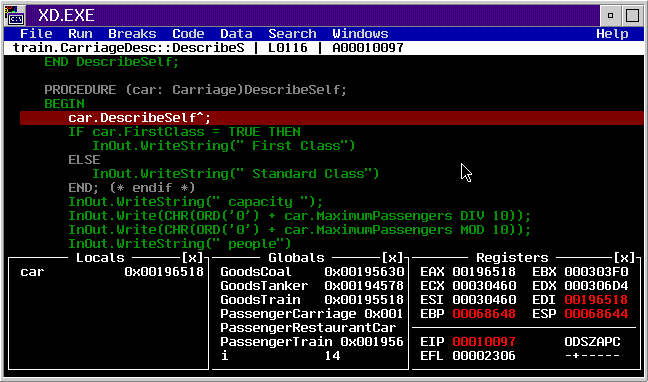Click the flag states row under ODSZAPC
The height and width of the screenshot is (382, 648).
click(592, 356)
